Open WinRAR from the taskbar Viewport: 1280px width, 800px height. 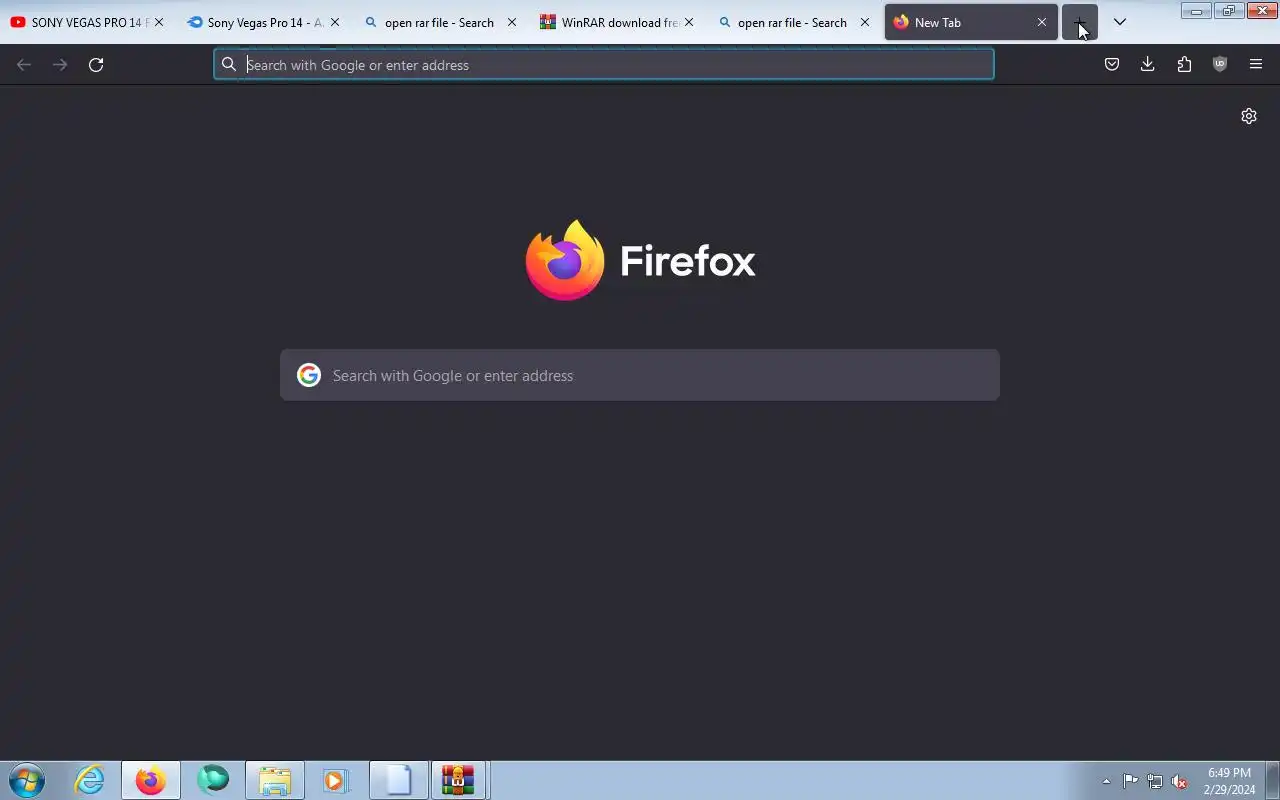click(x=458, y=780)
